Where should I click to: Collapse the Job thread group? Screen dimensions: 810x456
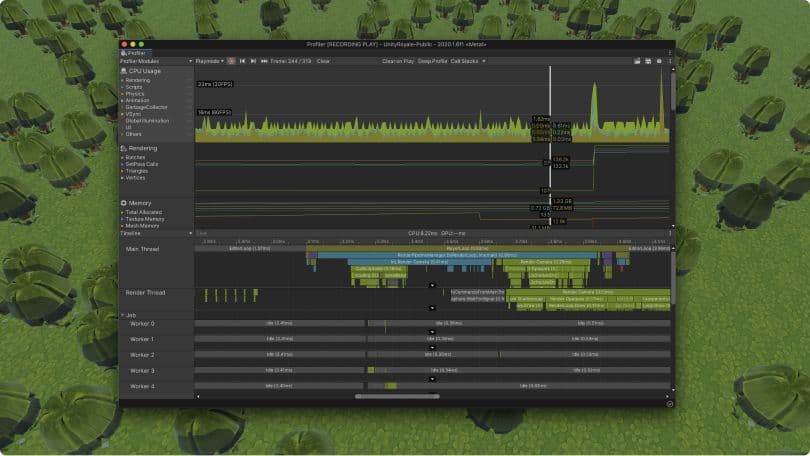122,314
